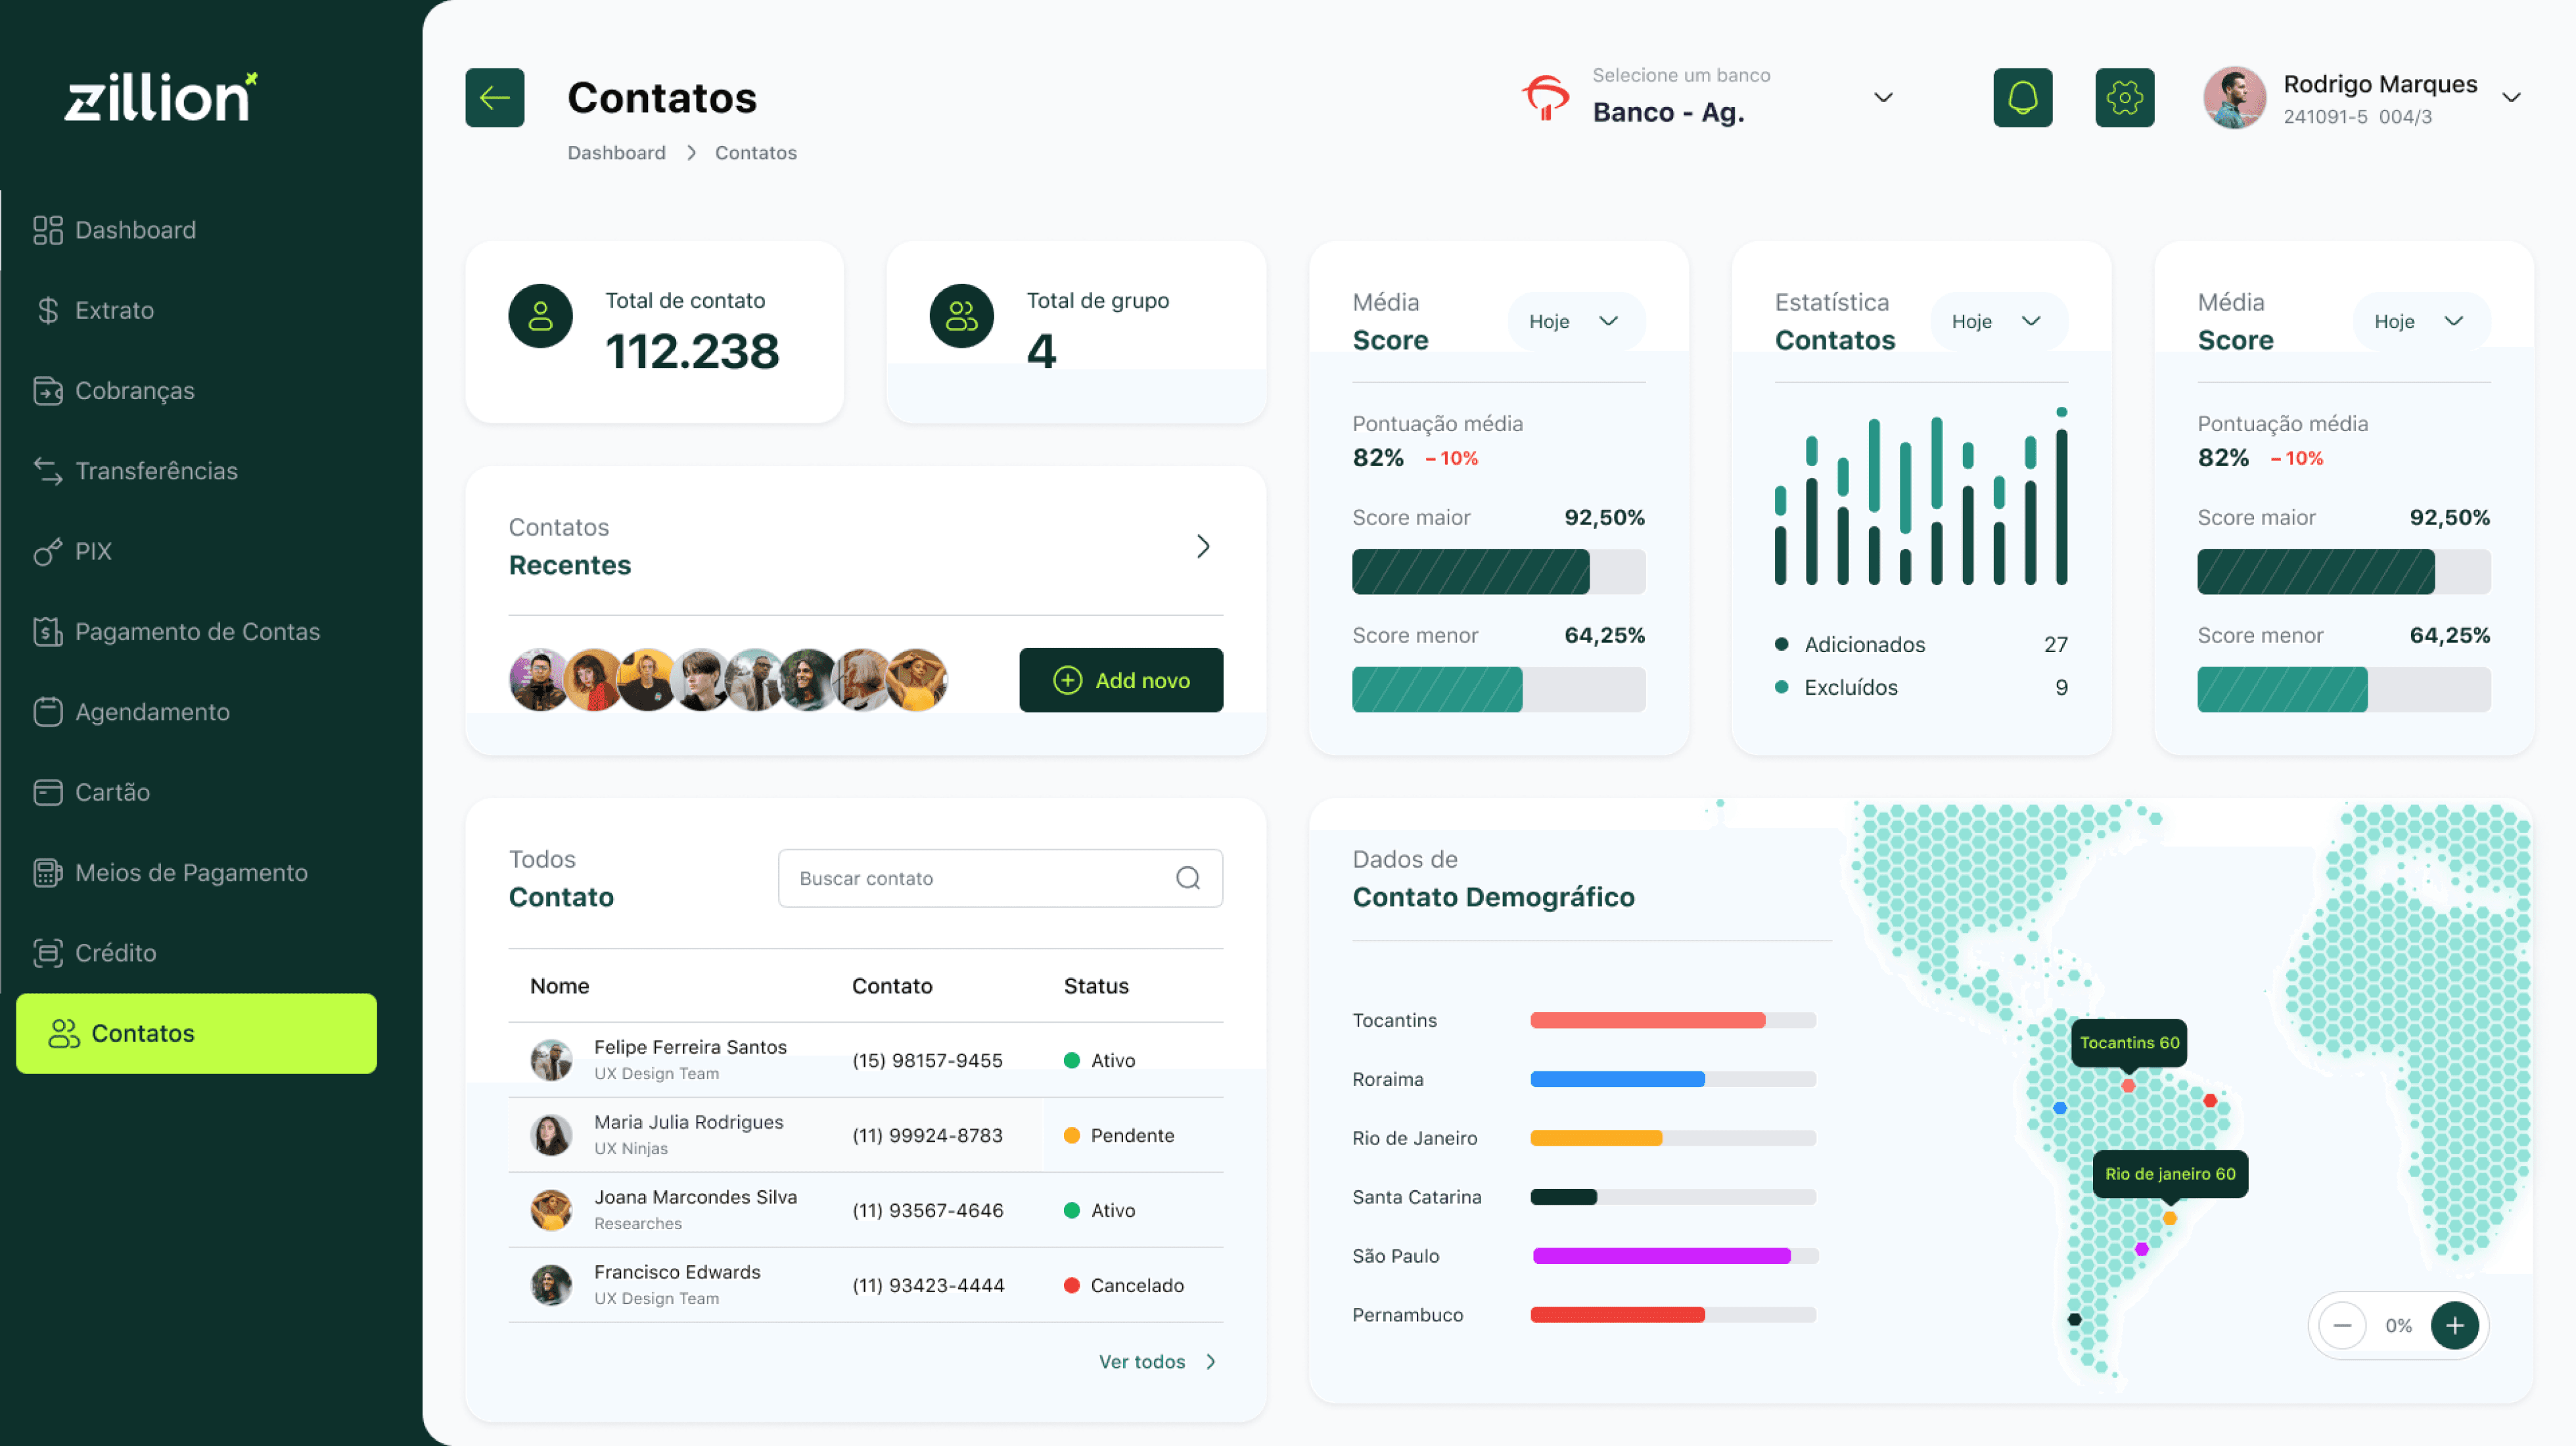Screen dimensions: 2576x1446
Task: Expand Contatos Recentes chevron arrow
Action: click(1203, 546)
